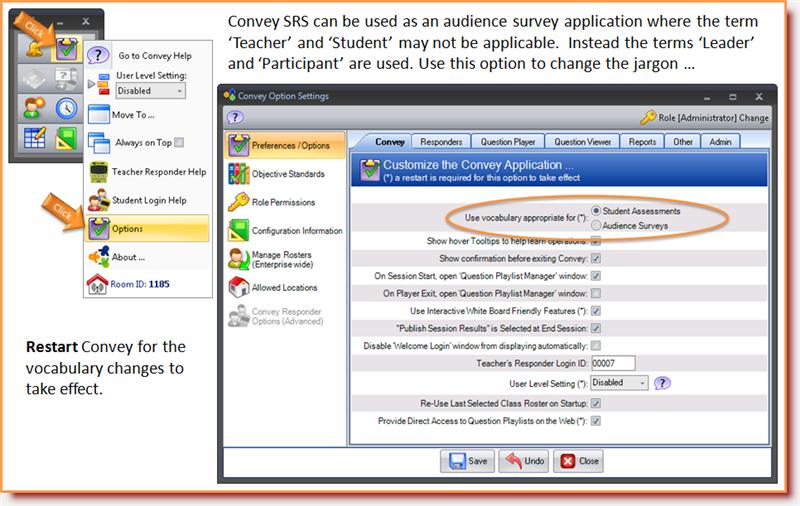
Task: Click the user with sun icon in toolbar
Action: [x=34, y=108]
